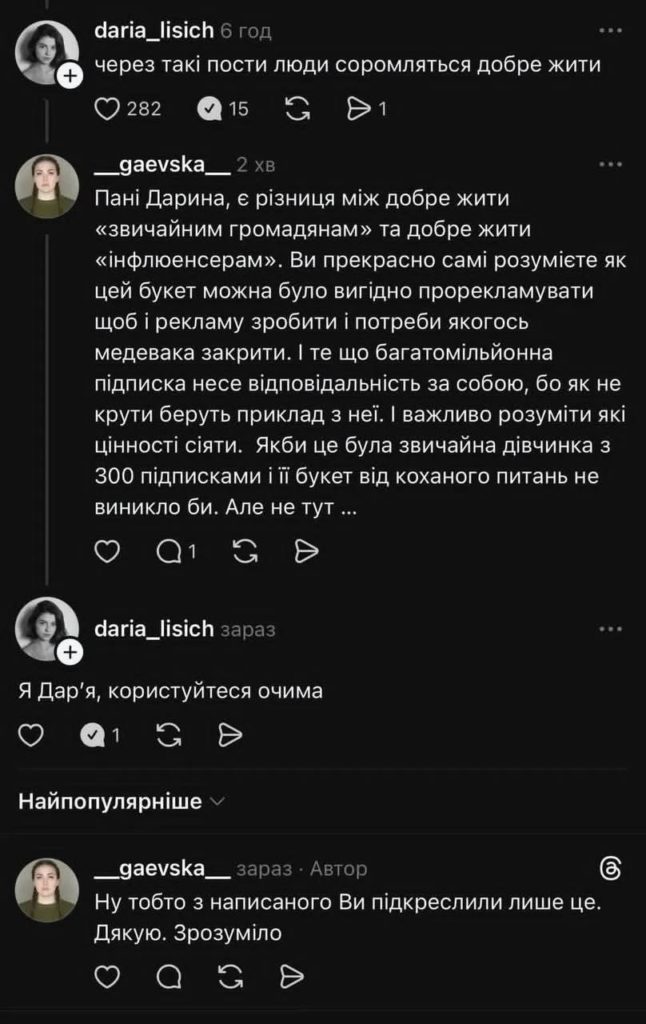Expand the Найпопулярніше sorting dropdown
The image size is (646, 1024).
pyautogui.click(x=122, y=801)
